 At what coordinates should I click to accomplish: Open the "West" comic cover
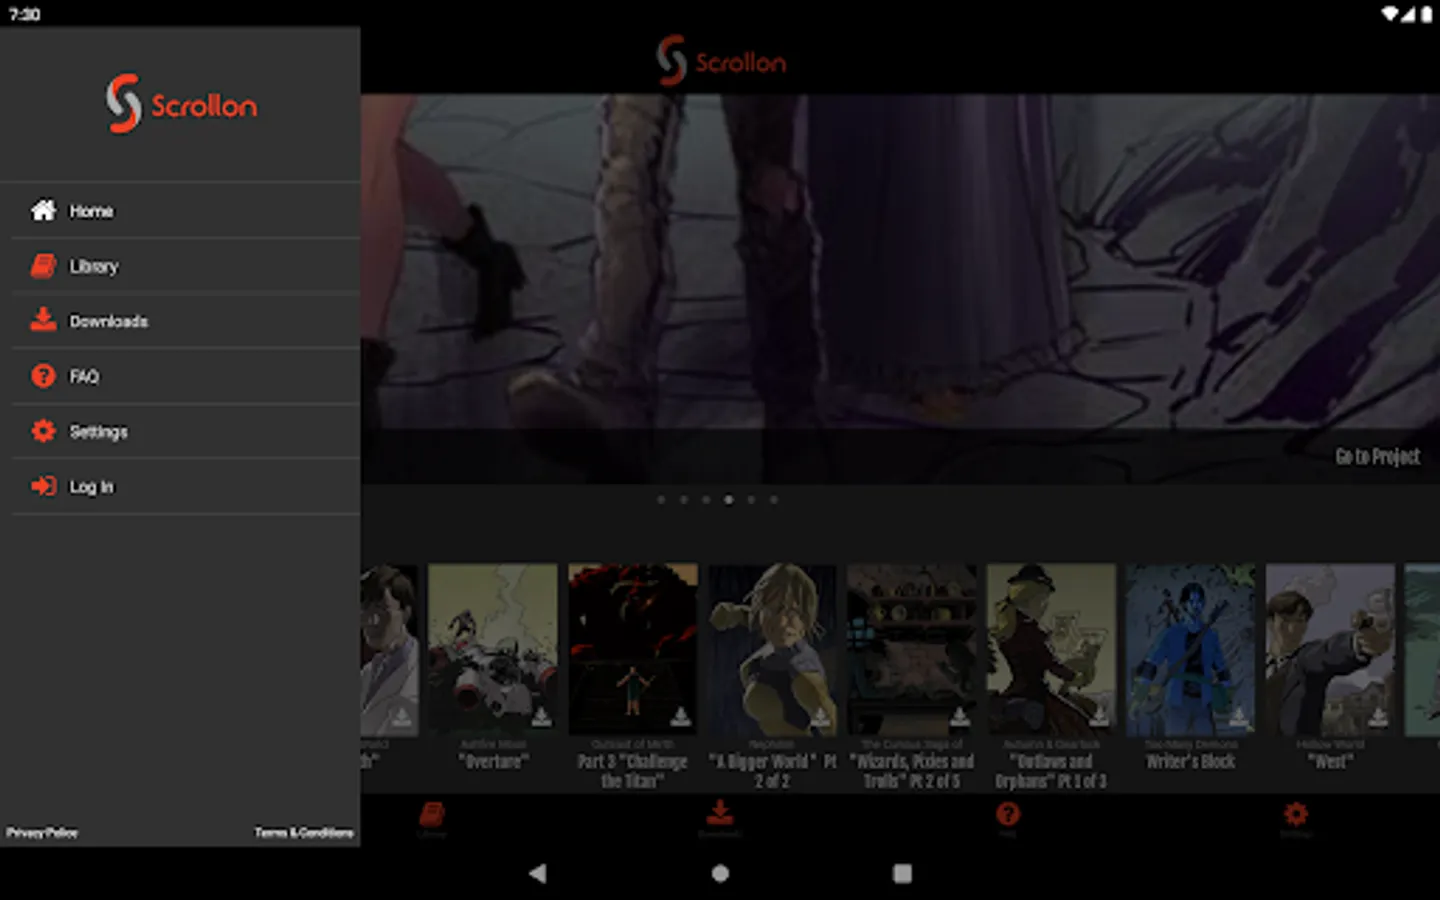pos(1330,649)
